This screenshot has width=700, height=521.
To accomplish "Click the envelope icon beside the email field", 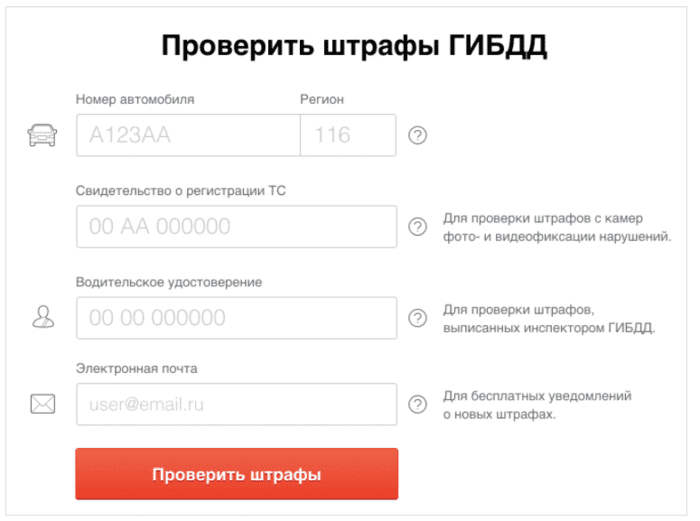I will click(x=42, y=404).
